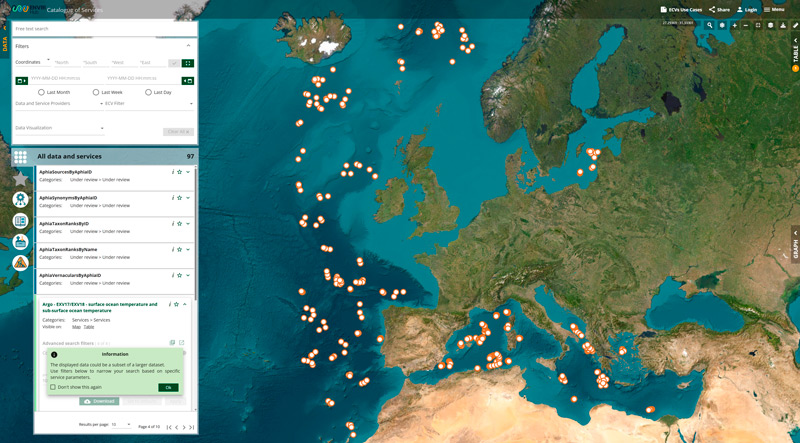Jump to the last results page
This screenshot has height=443, width=800.
[x=192, y=427]
